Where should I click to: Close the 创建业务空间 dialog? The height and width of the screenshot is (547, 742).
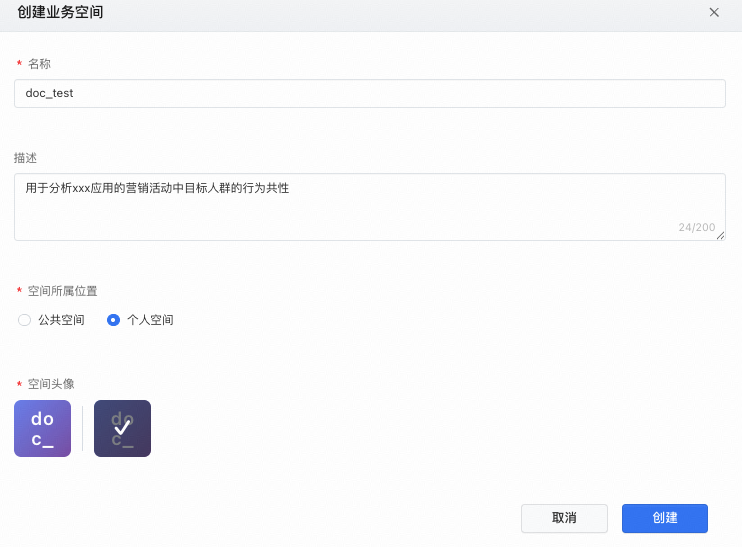click(714, 13)
